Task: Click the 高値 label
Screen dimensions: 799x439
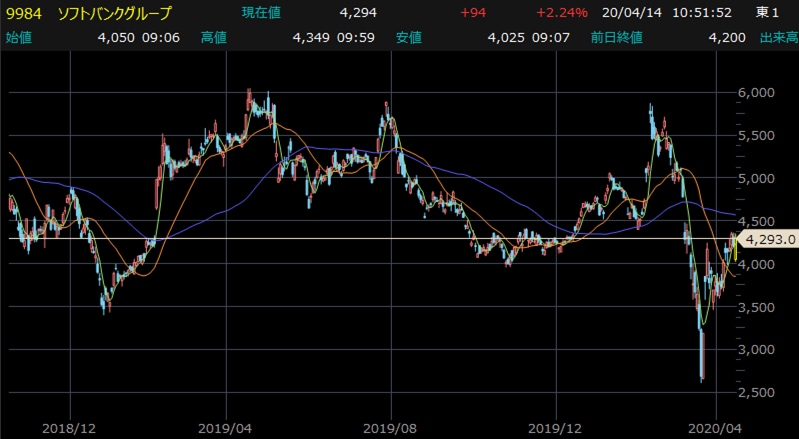Action: pyautogui.click(x=214, y=38)
